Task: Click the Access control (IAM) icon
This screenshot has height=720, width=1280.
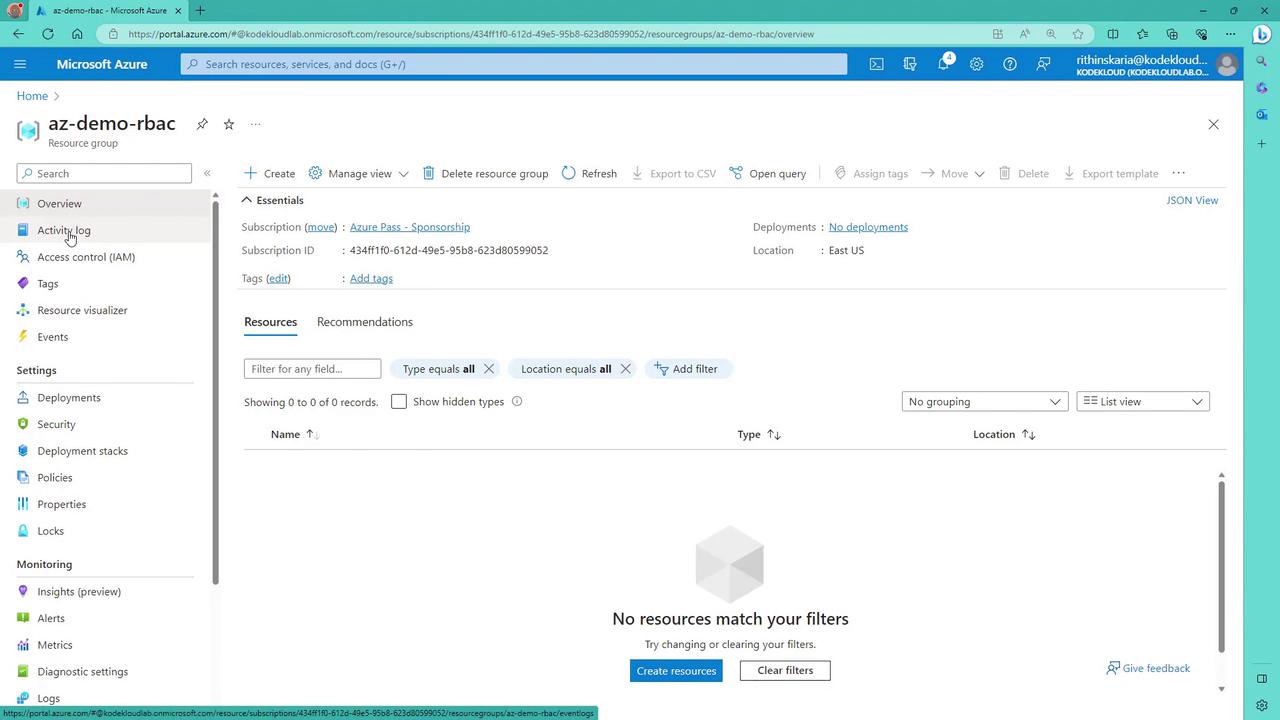Action: [x=24, y=257]
